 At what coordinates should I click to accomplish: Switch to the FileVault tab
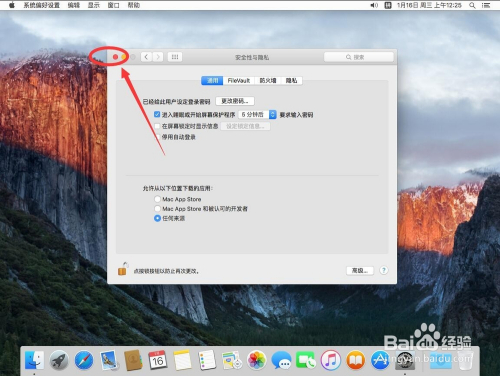[239, 81]
